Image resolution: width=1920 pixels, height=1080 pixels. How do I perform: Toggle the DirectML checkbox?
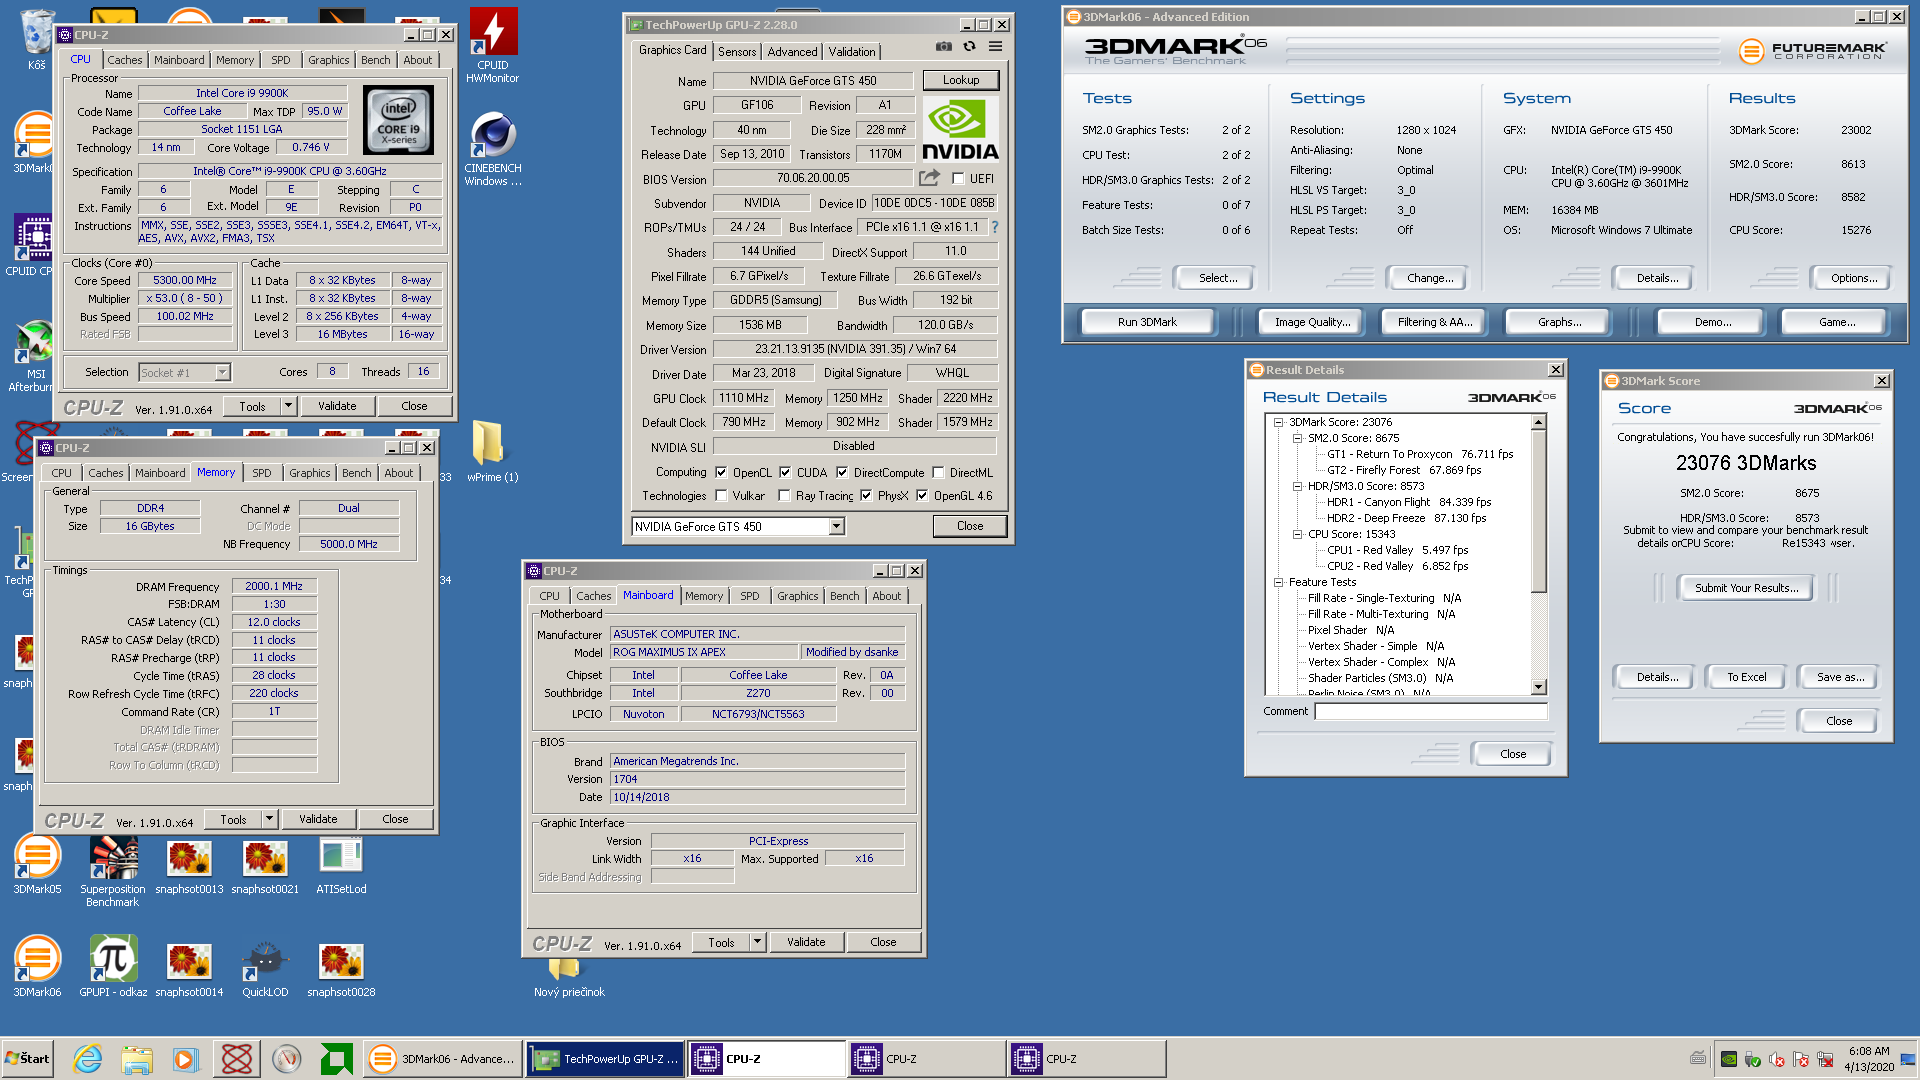click(x=938, y=472)
